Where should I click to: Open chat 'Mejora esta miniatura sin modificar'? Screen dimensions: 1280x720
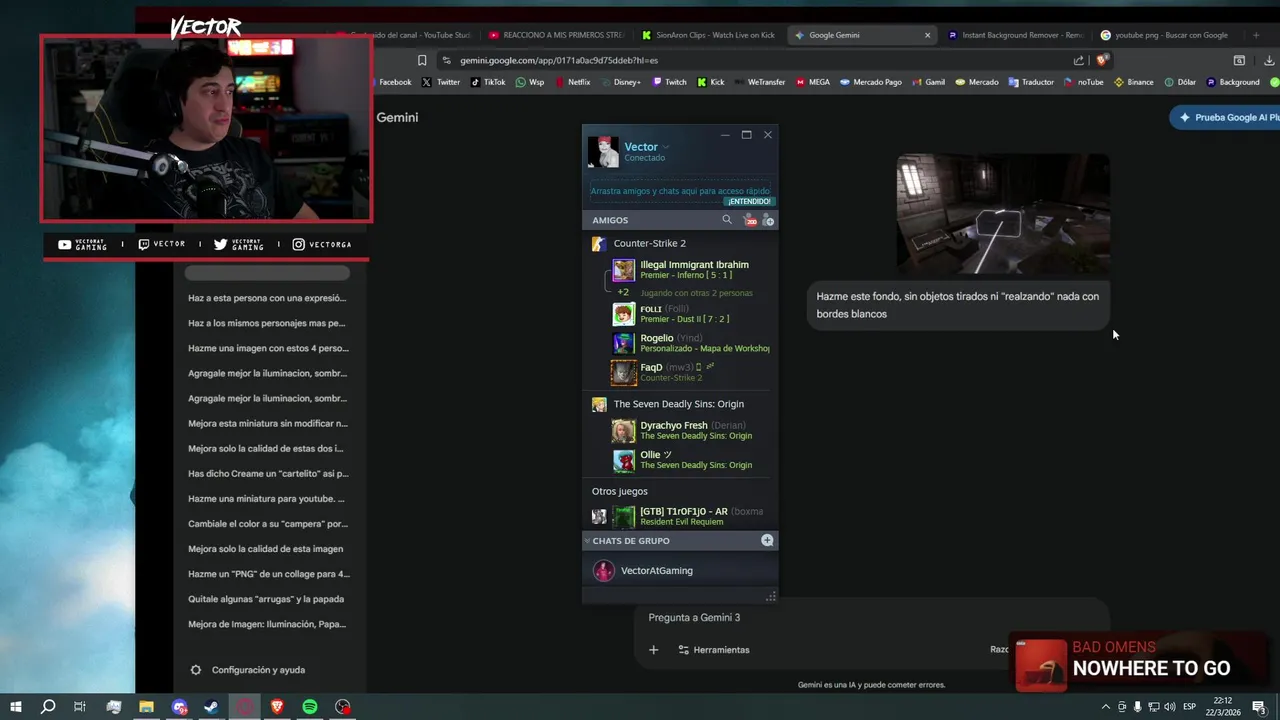(267, 423)
